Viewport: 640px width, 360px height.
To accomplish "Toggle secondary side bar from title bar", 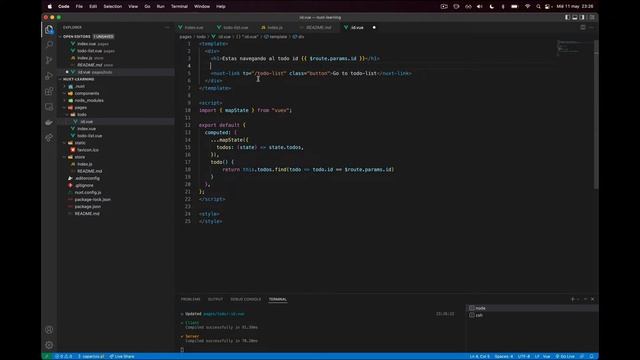I will coord(582,18).
